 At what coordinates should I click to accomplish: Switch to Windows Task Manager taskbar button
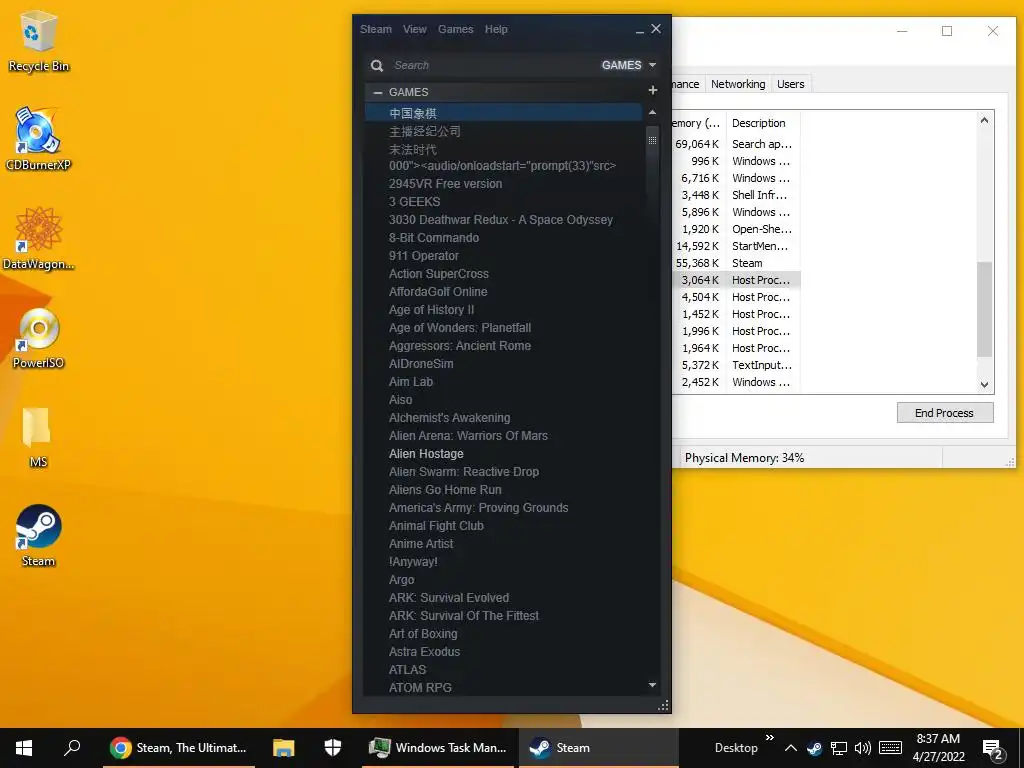click(x=439, y=748)
